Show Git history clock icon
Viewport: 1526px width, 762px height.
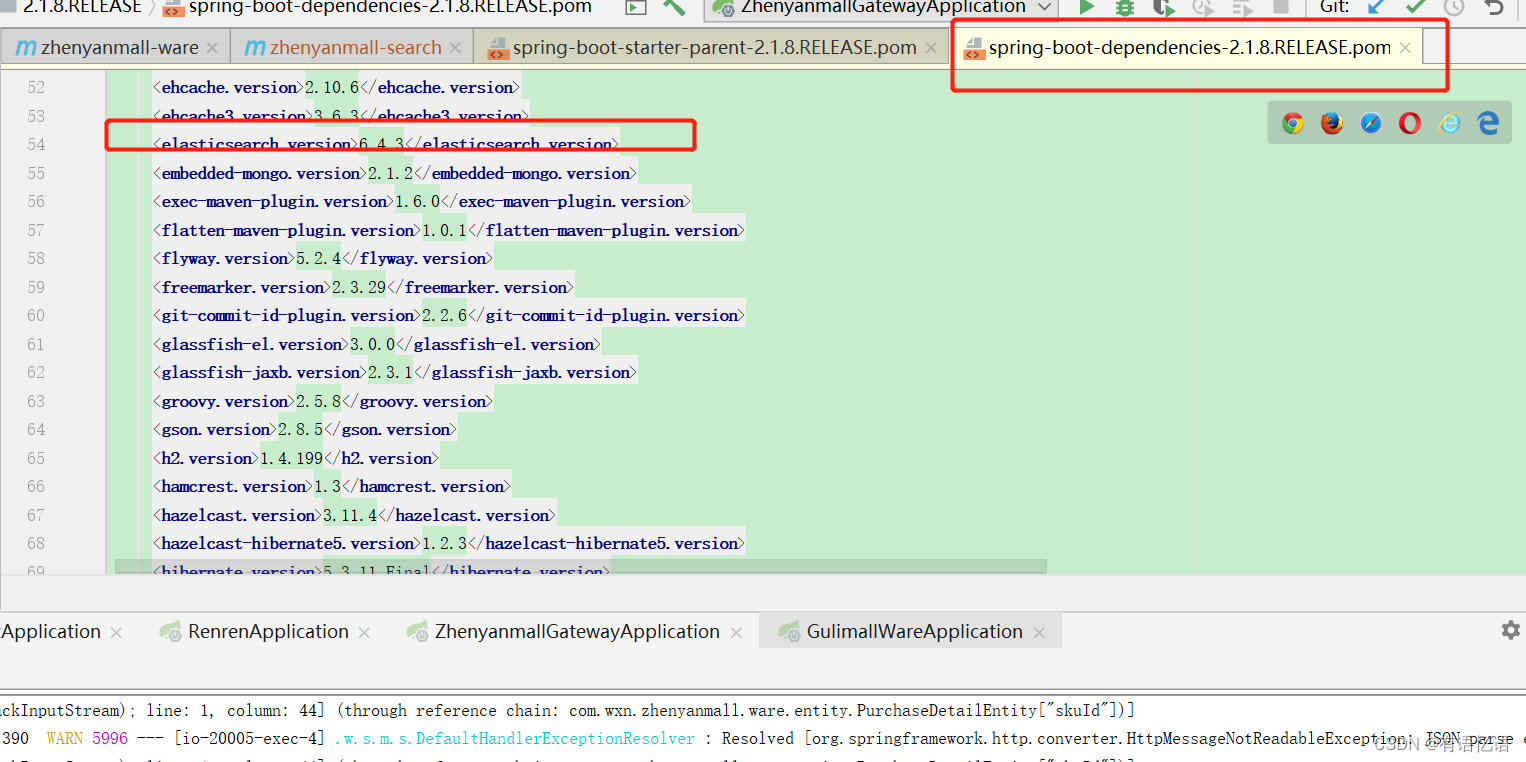[x=1454, y=7]
